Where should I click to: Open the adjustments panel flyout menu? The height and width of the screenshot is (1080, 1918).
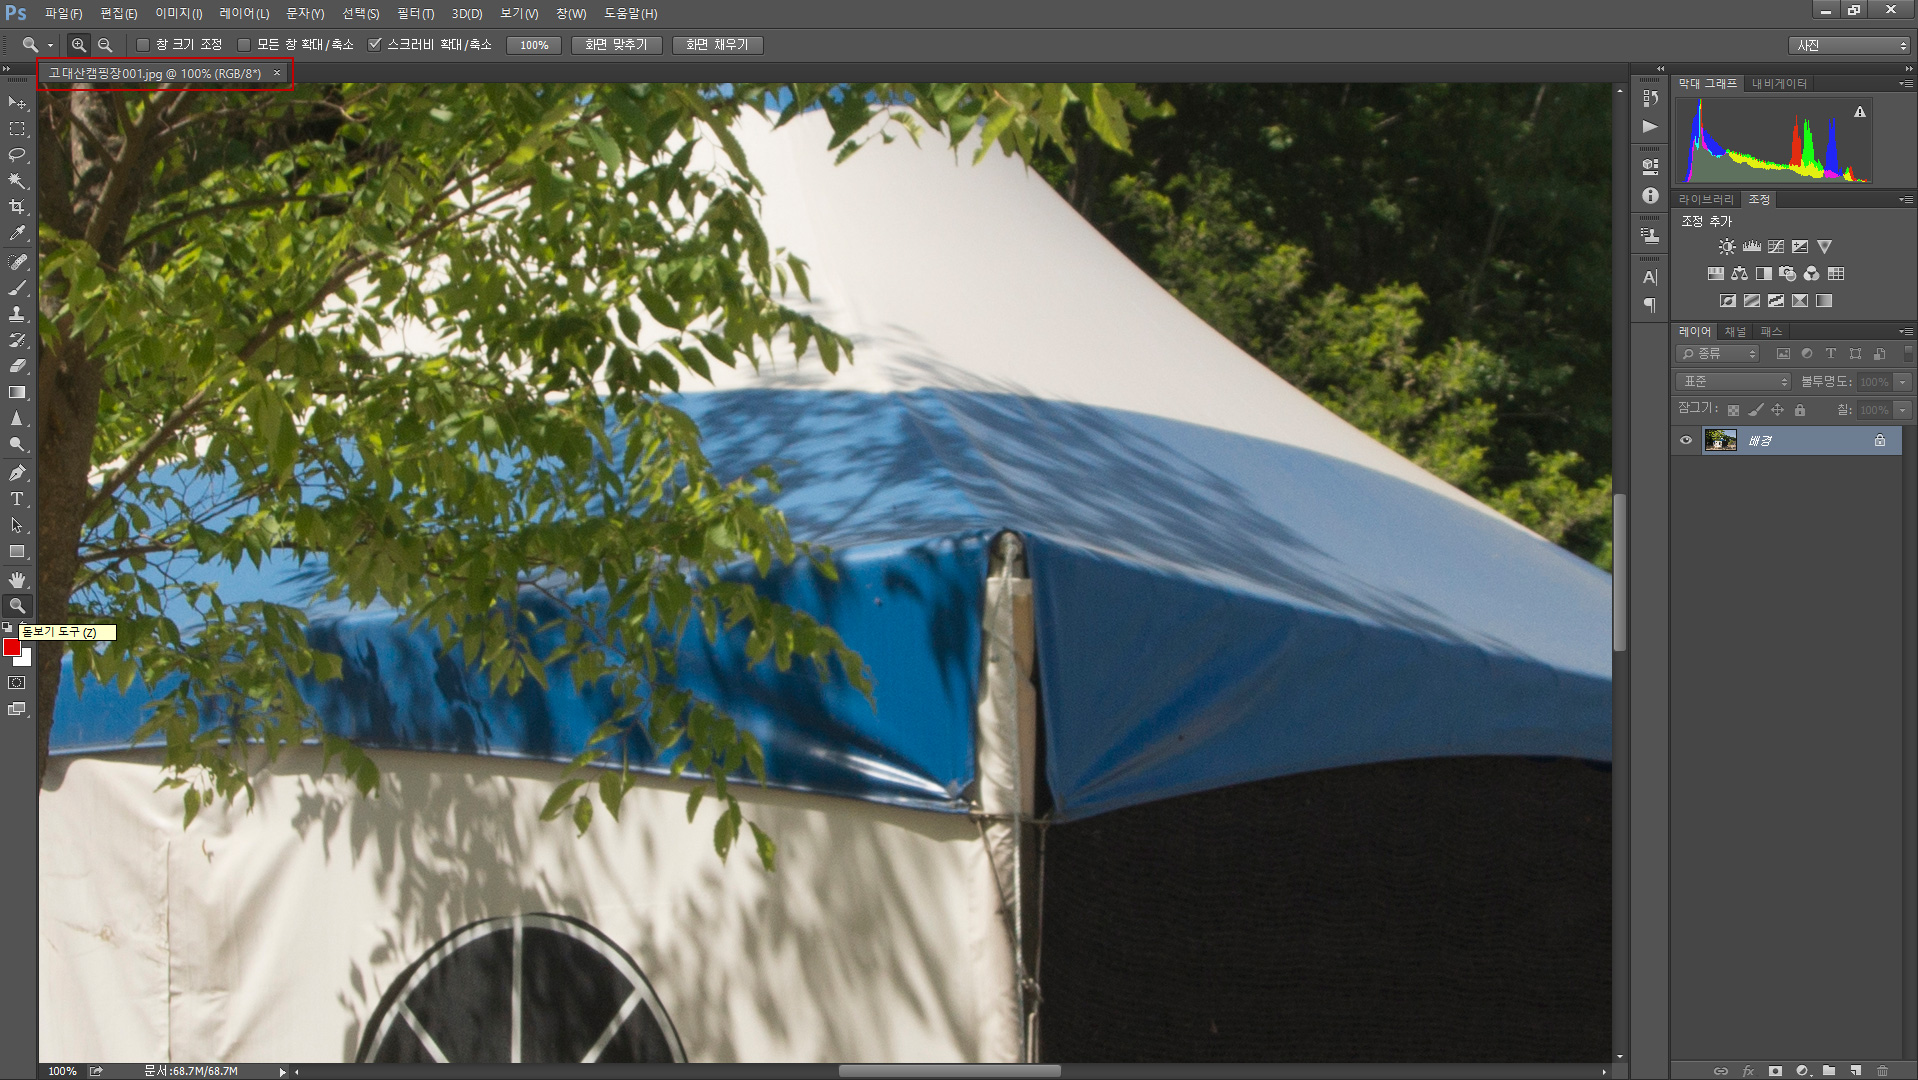tap(1907, 200)
